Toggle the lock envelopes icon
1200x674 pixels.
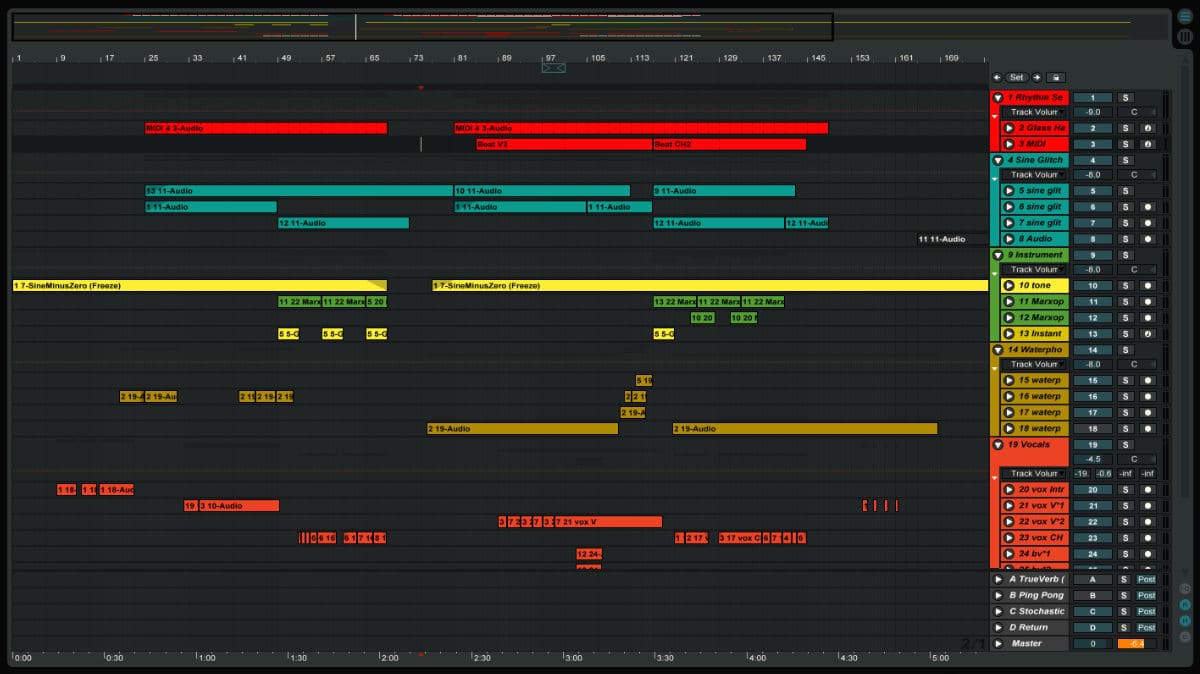point(1056,77)
